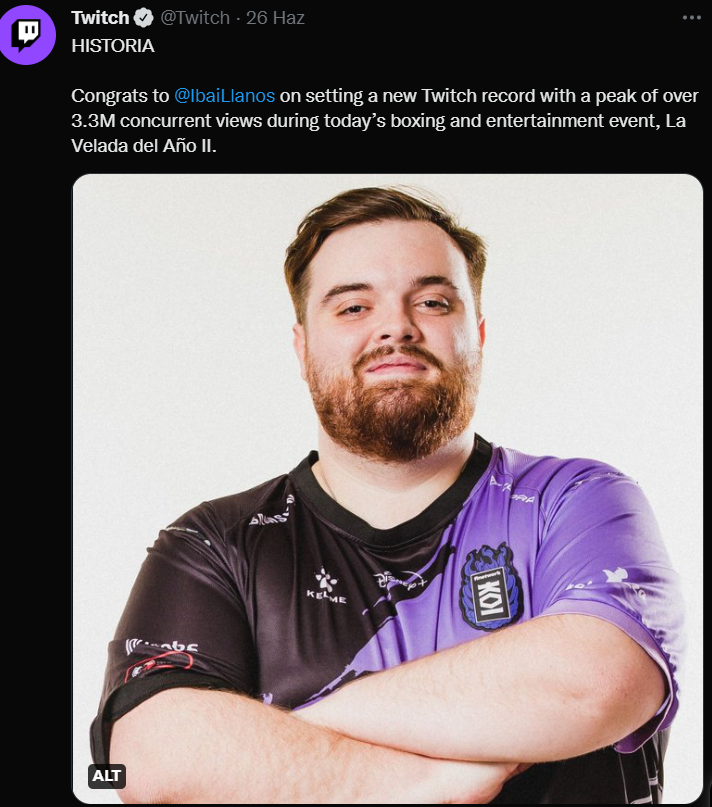Click the Kelme logo on the jersey
712x807 pixels.
point(326,586)
